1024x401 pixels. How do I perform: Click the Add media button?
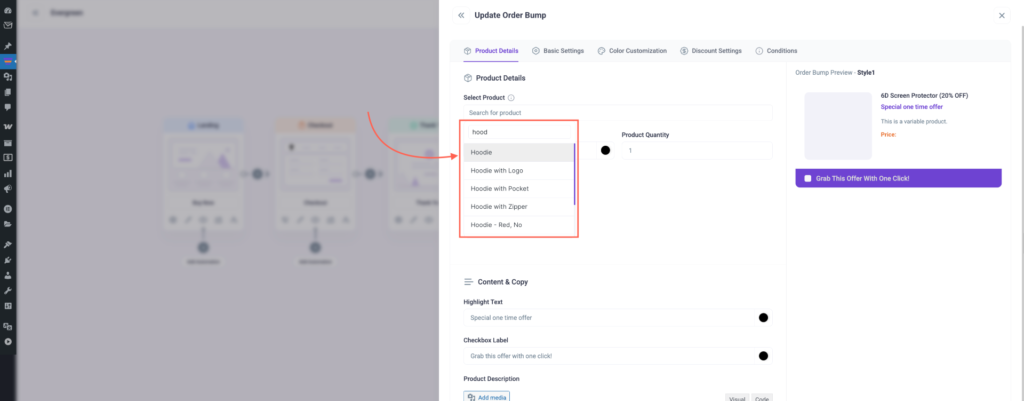pos(487,397)
